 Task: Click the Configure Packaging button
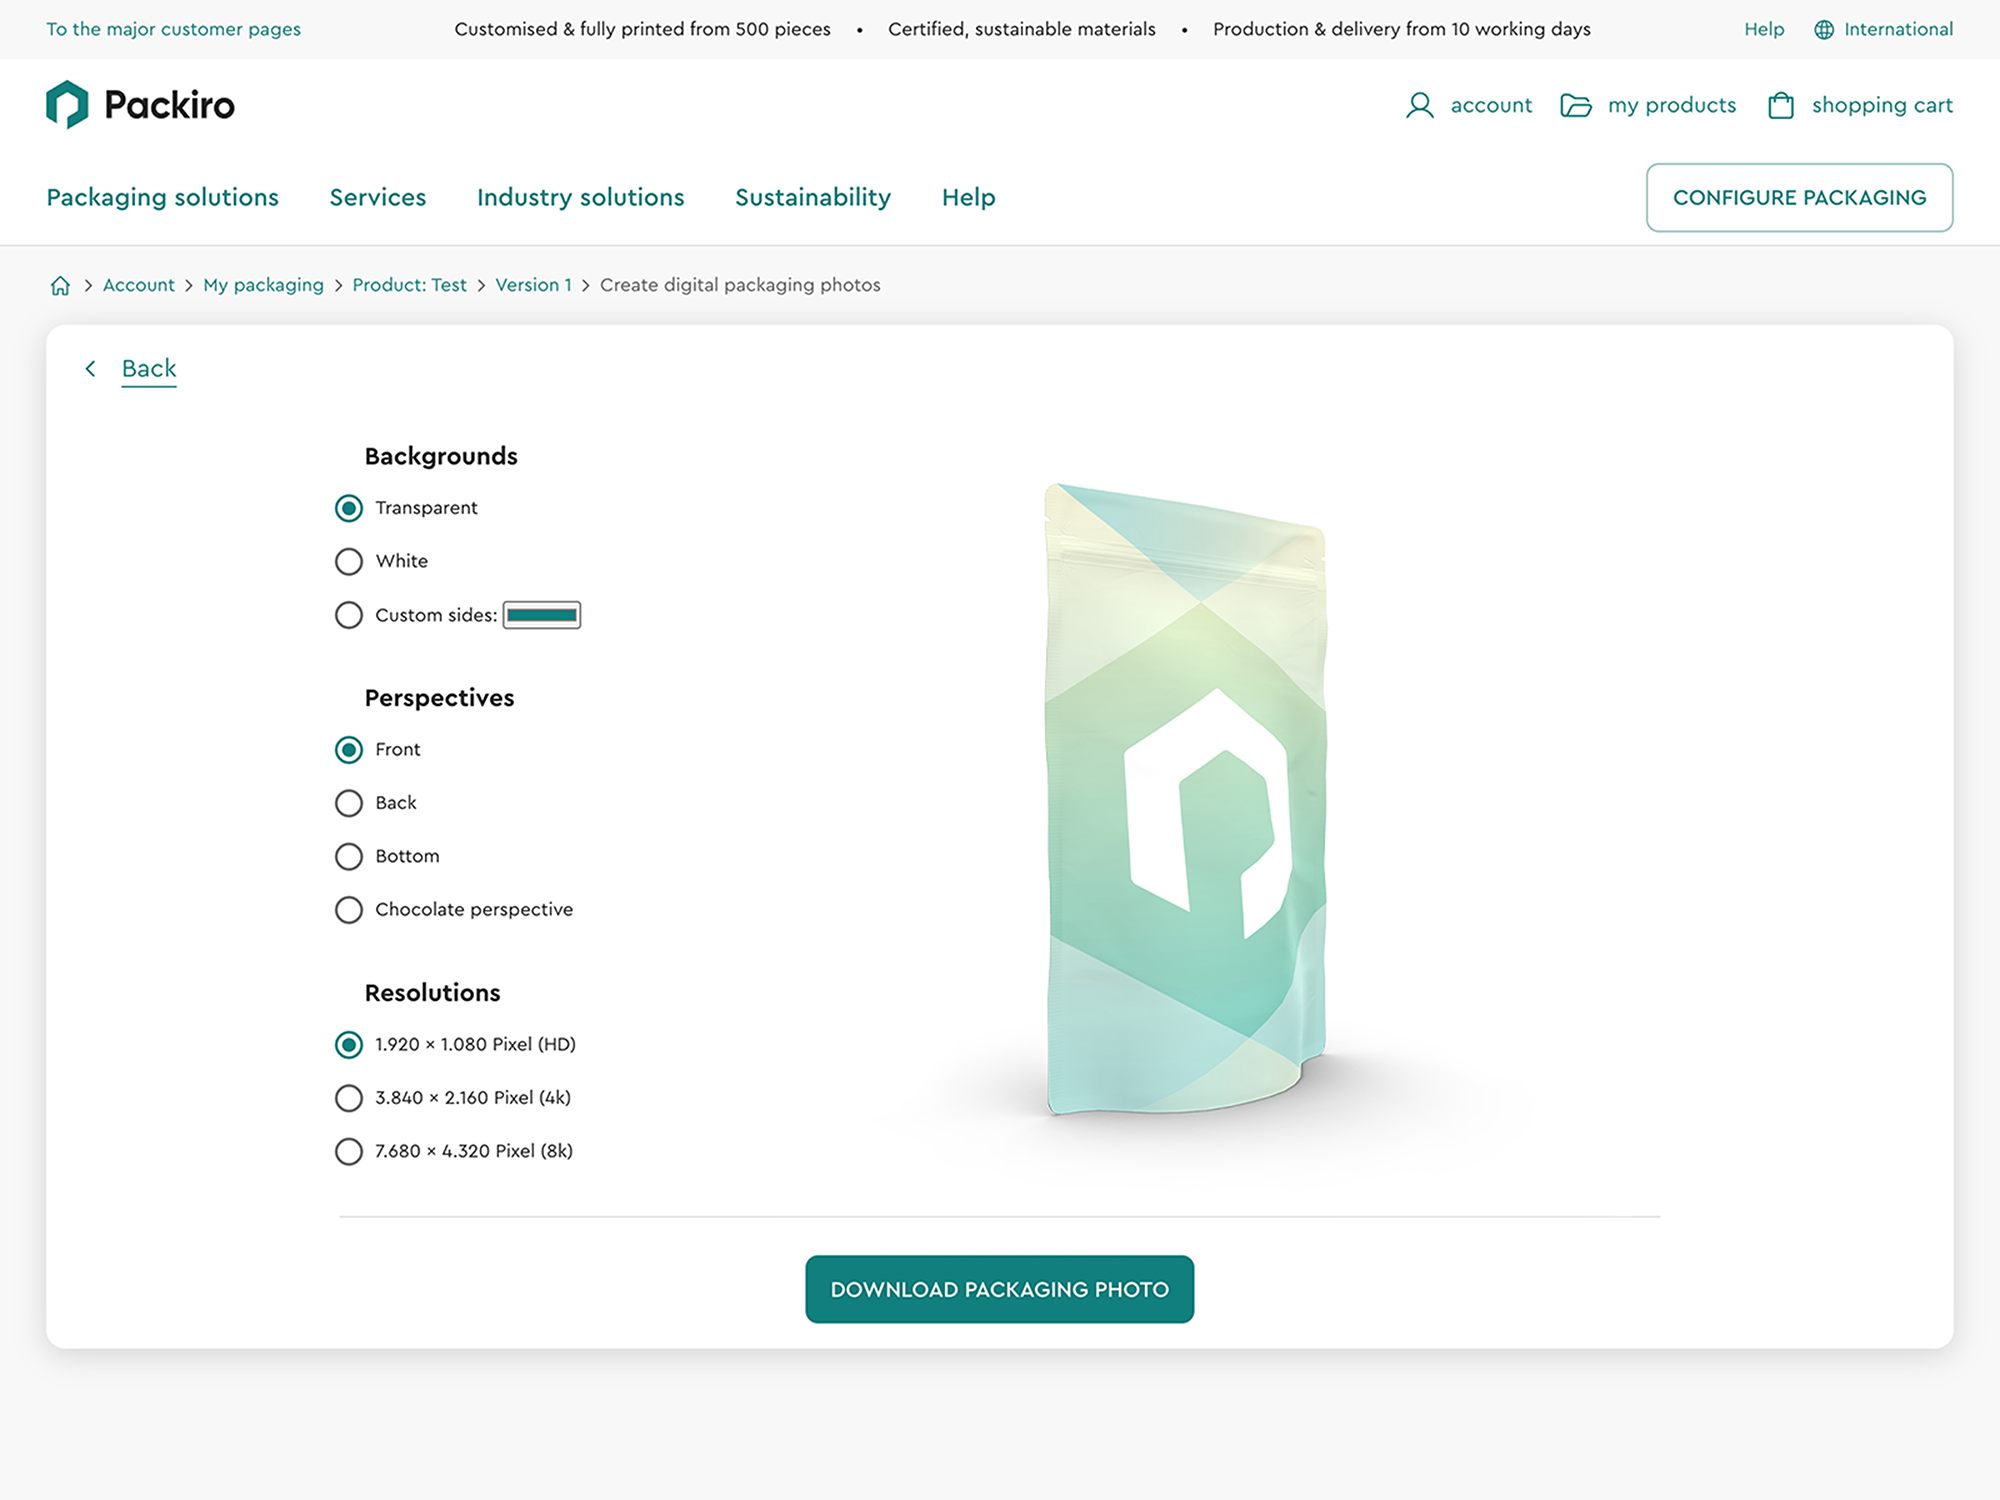click(x=1798, y=198)
